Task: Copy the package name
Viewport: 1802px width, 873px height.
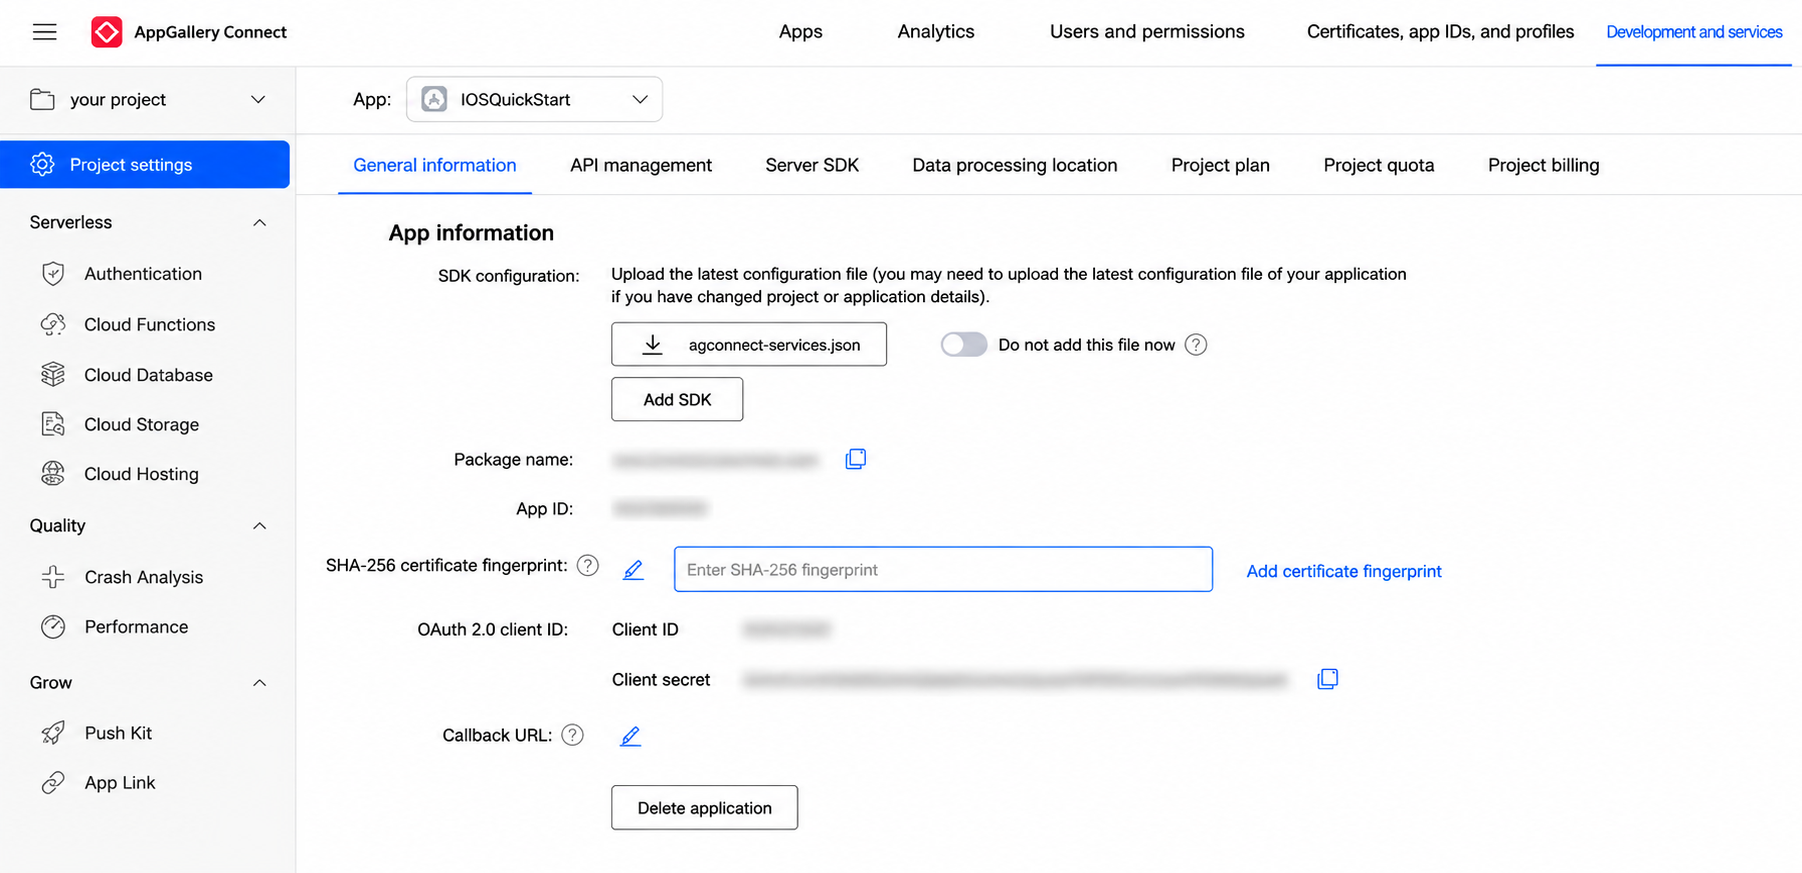Action: tap(855, 459)
